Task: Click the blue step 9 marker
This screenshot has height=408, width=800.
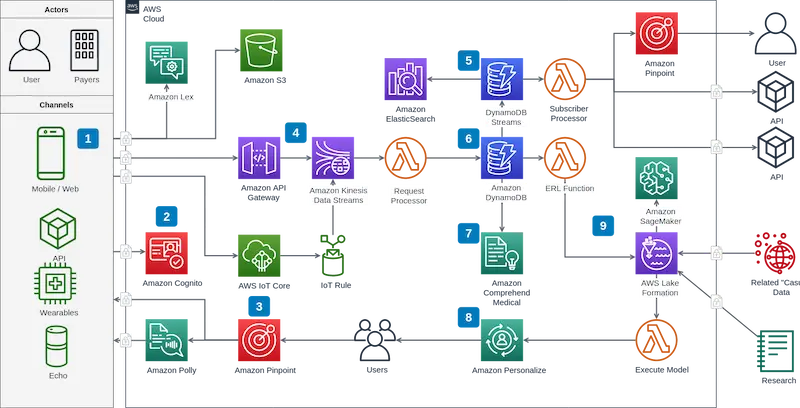Action: click(603, 225)
